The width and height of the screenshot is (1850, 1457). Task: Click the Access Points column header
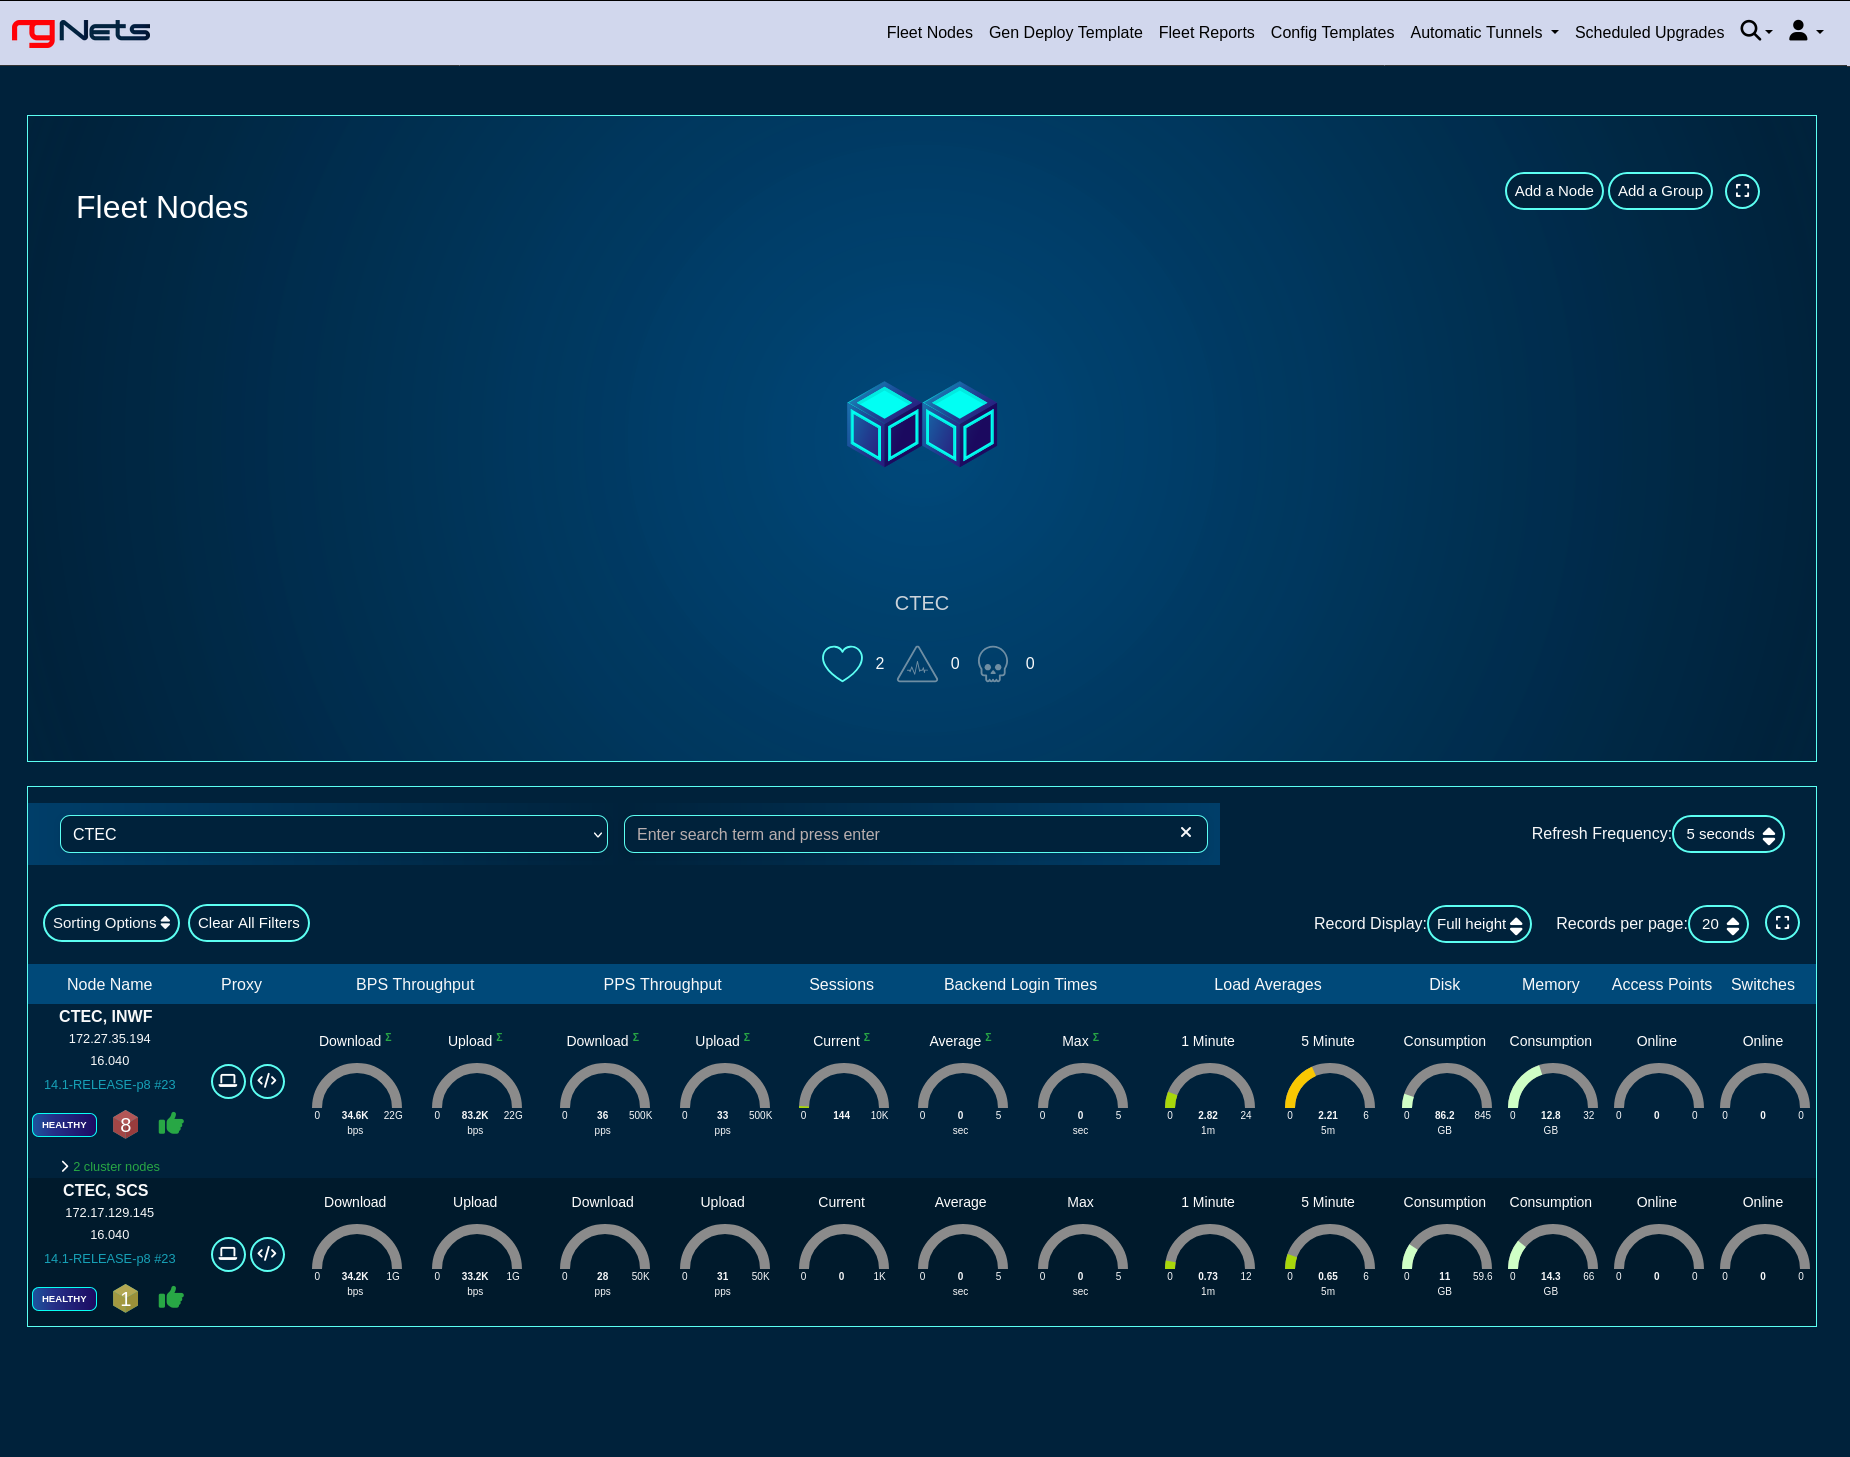pos(1661,984)
